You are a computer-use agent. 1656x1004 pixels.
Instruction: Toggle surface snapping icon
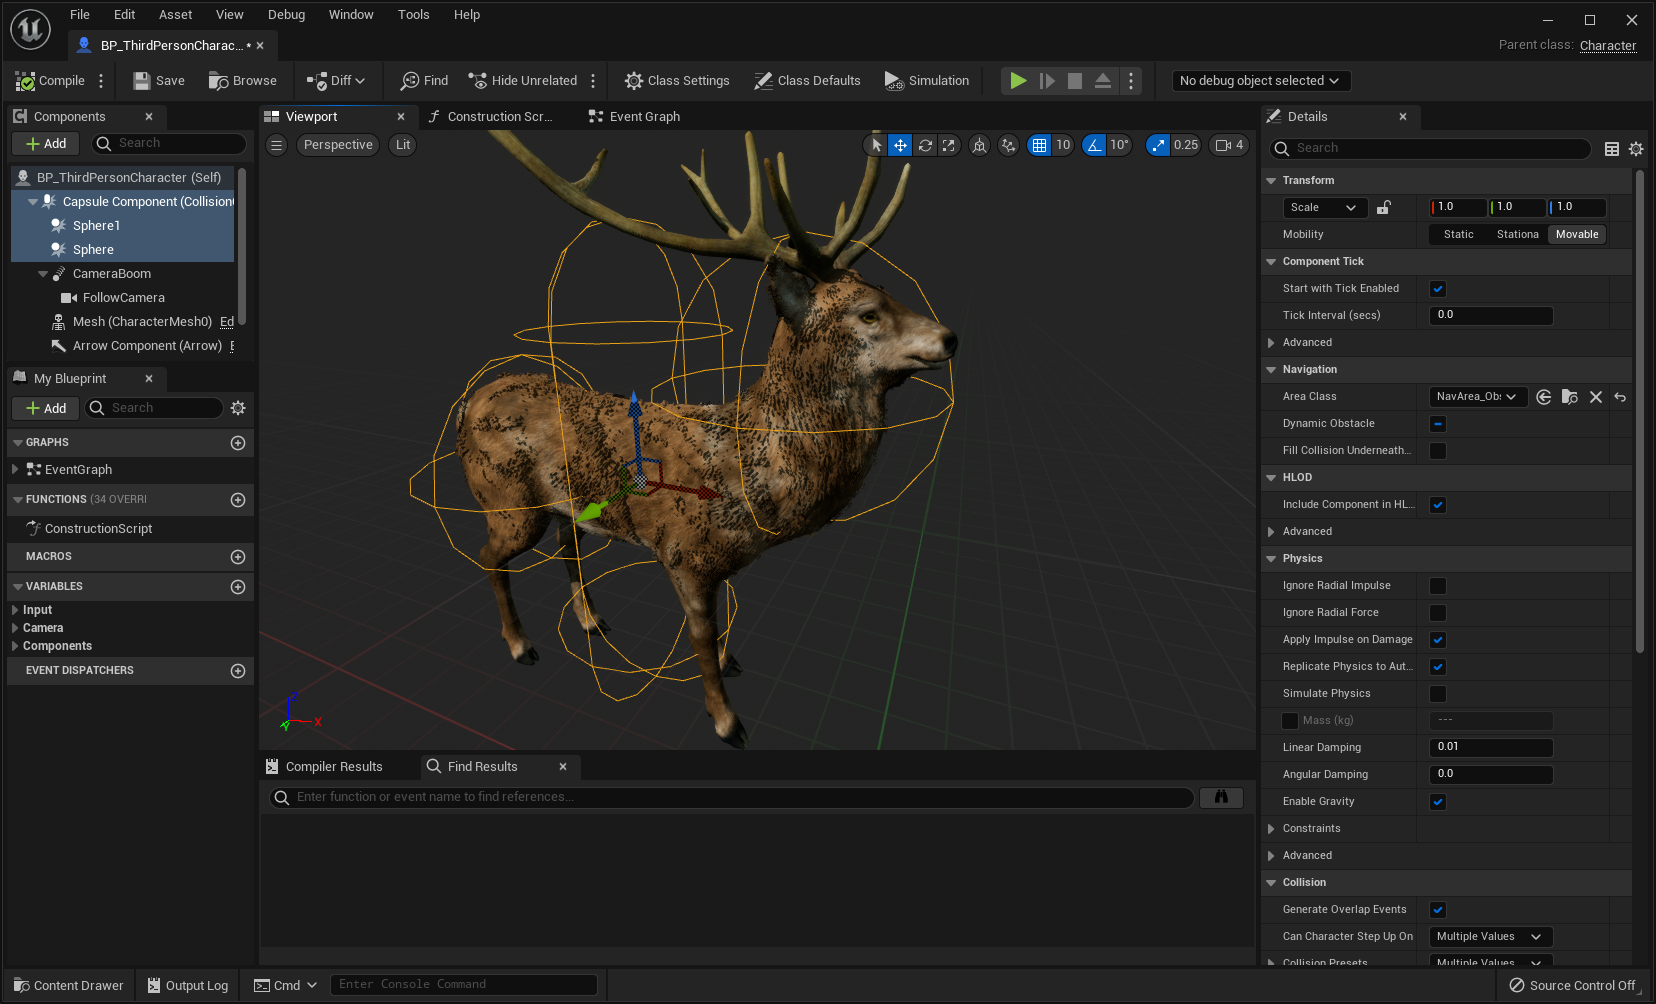coord(1008,145)
